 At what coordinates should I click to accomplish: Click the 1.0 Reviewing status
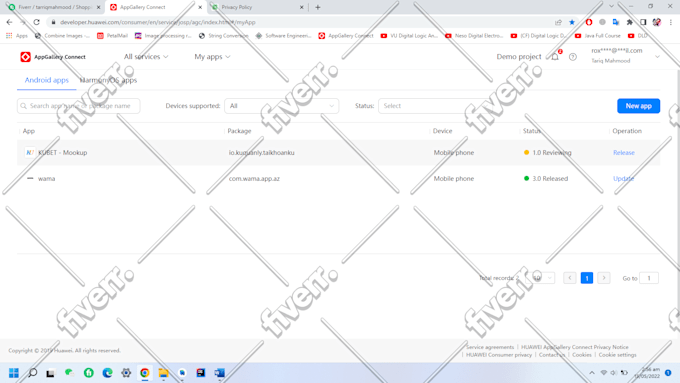pos(547,153)
